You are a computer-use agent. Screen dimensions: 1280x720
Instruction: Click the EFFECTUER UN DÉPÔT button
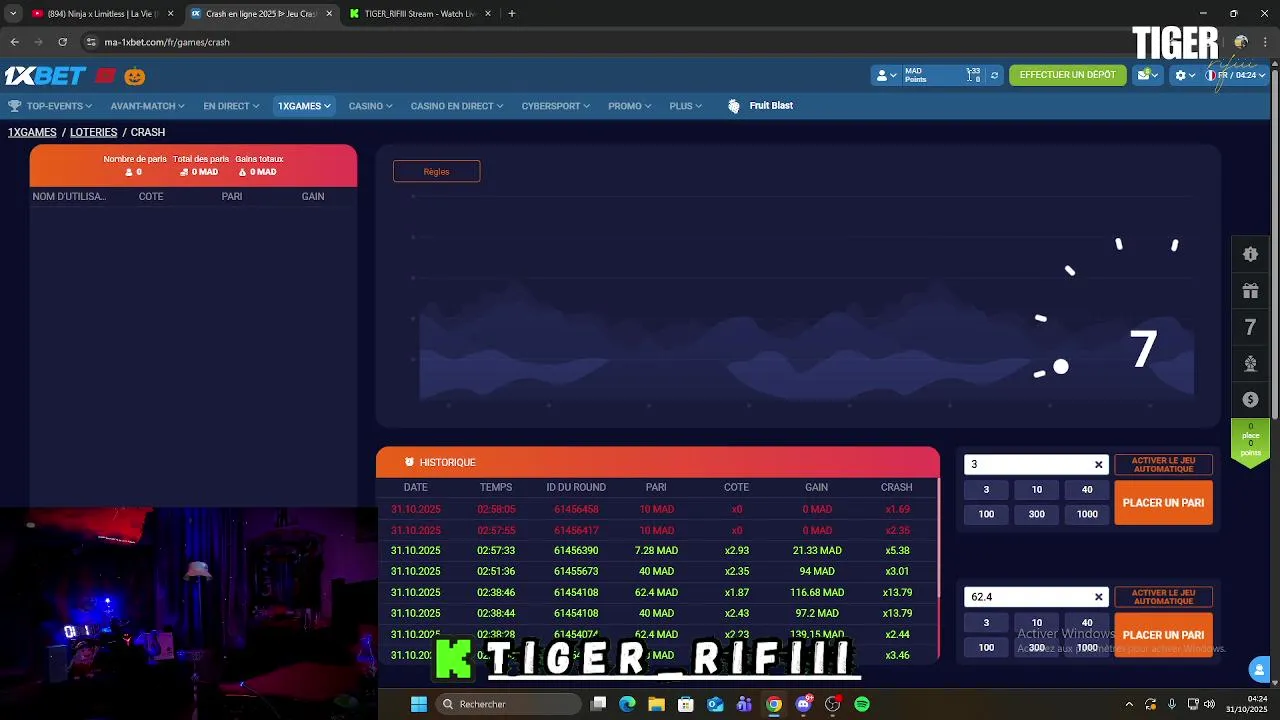coord(1067,75)
